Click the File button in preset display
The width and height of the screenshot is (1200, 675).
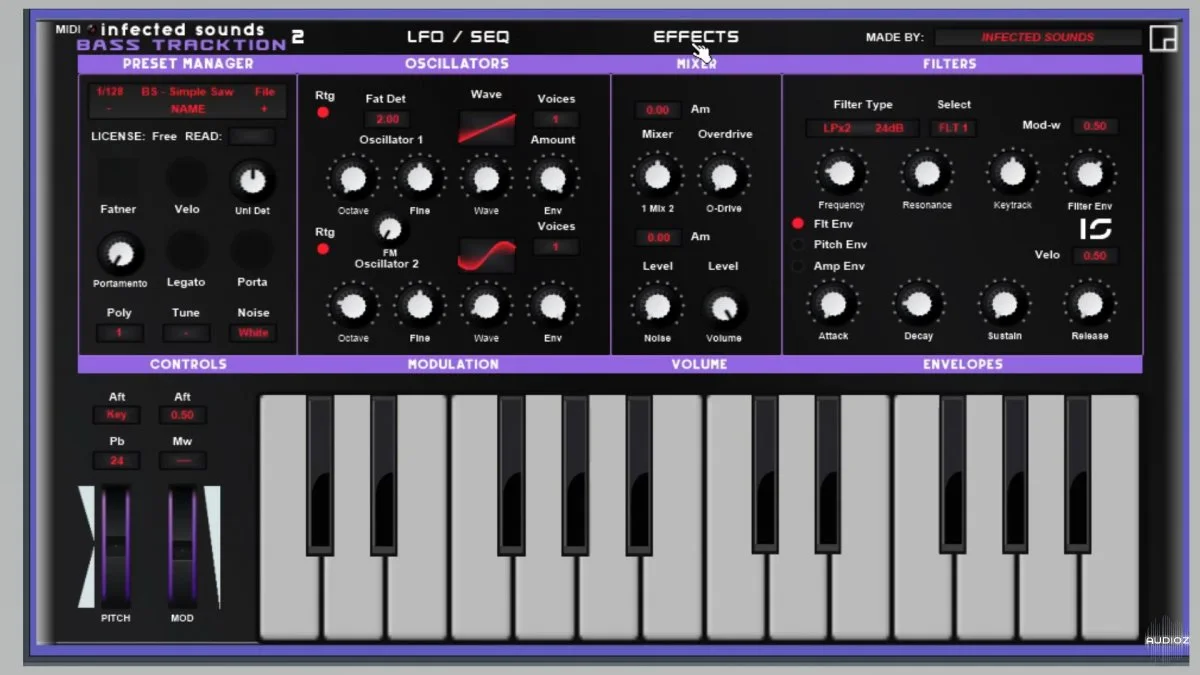(x=264, y=91)
